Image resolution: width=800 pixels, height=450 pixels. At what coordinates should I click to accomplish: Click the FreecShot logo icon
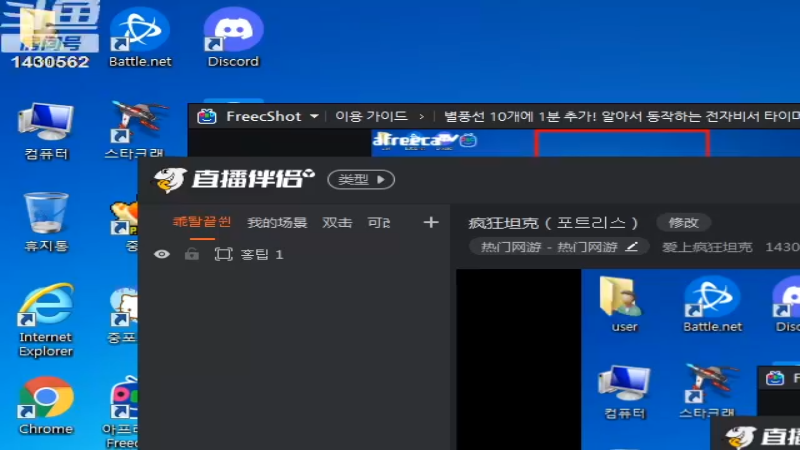207,116
